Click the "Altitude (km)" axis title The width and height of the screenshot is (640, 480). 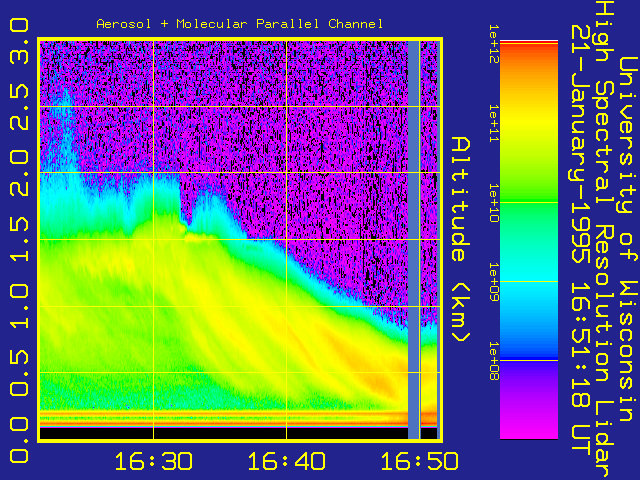(461, 239)
